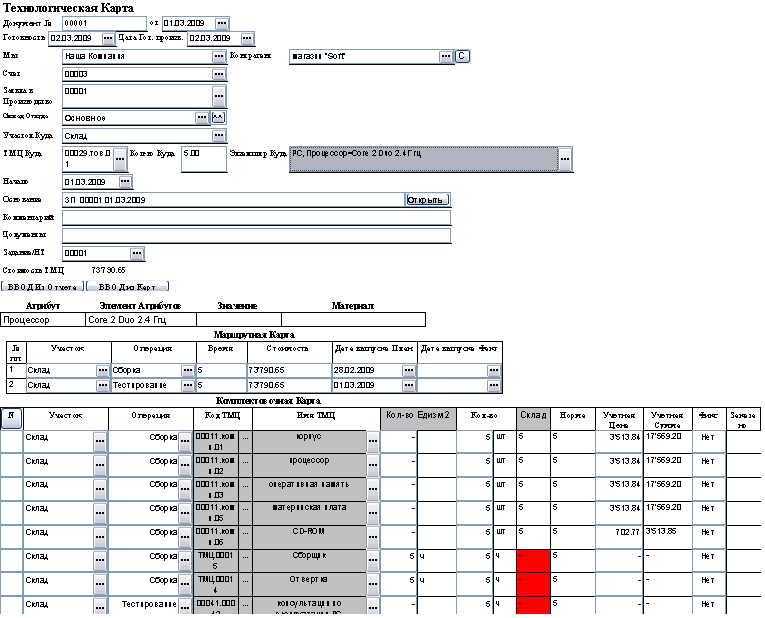Open Сборка lookup in корпус row
Image resolution: width=765 pixels, height=618 pixels.
tap(184, 441)
